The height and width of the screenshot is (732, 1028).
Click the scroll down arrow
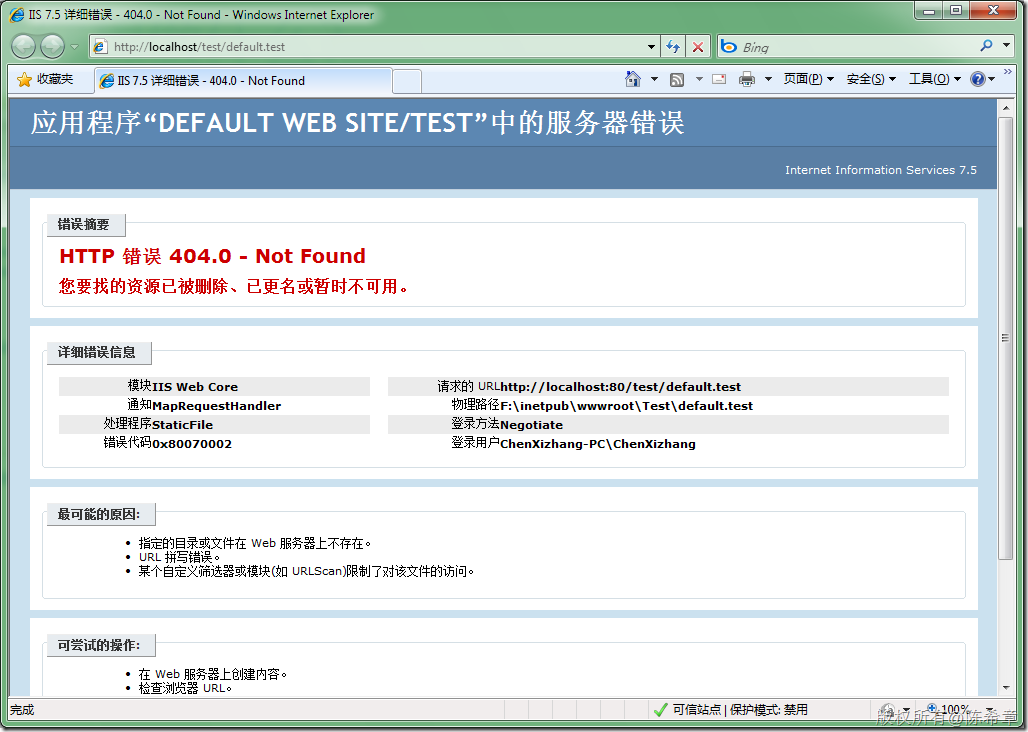tap(1005, 688)
